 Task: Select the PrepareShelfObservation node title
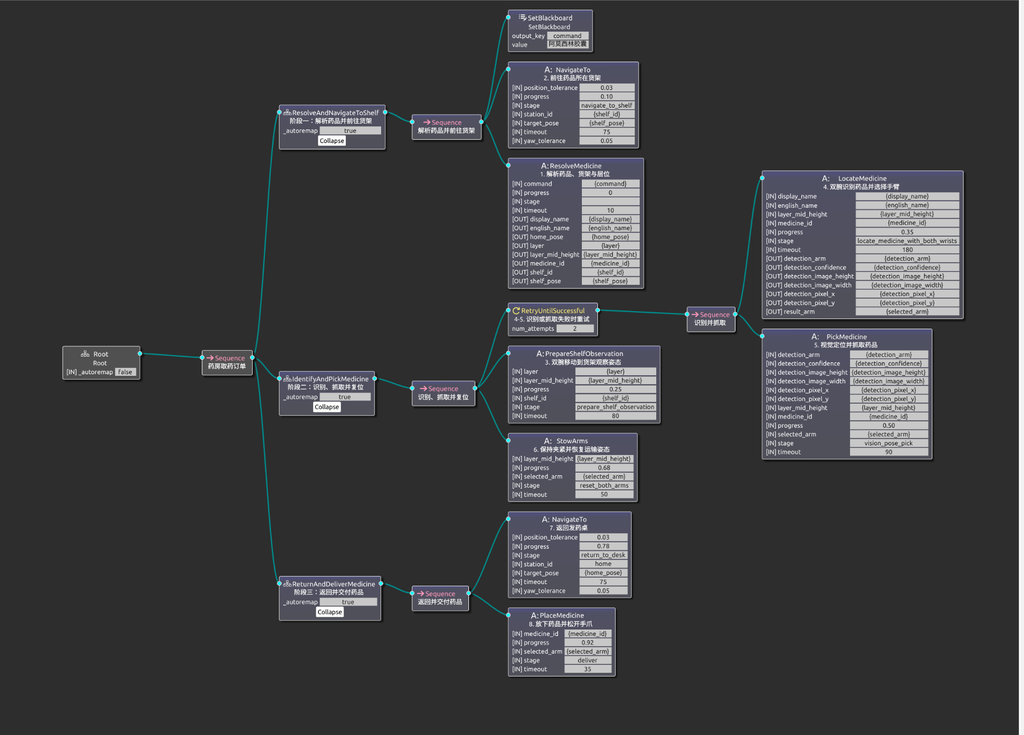(584, 353)
